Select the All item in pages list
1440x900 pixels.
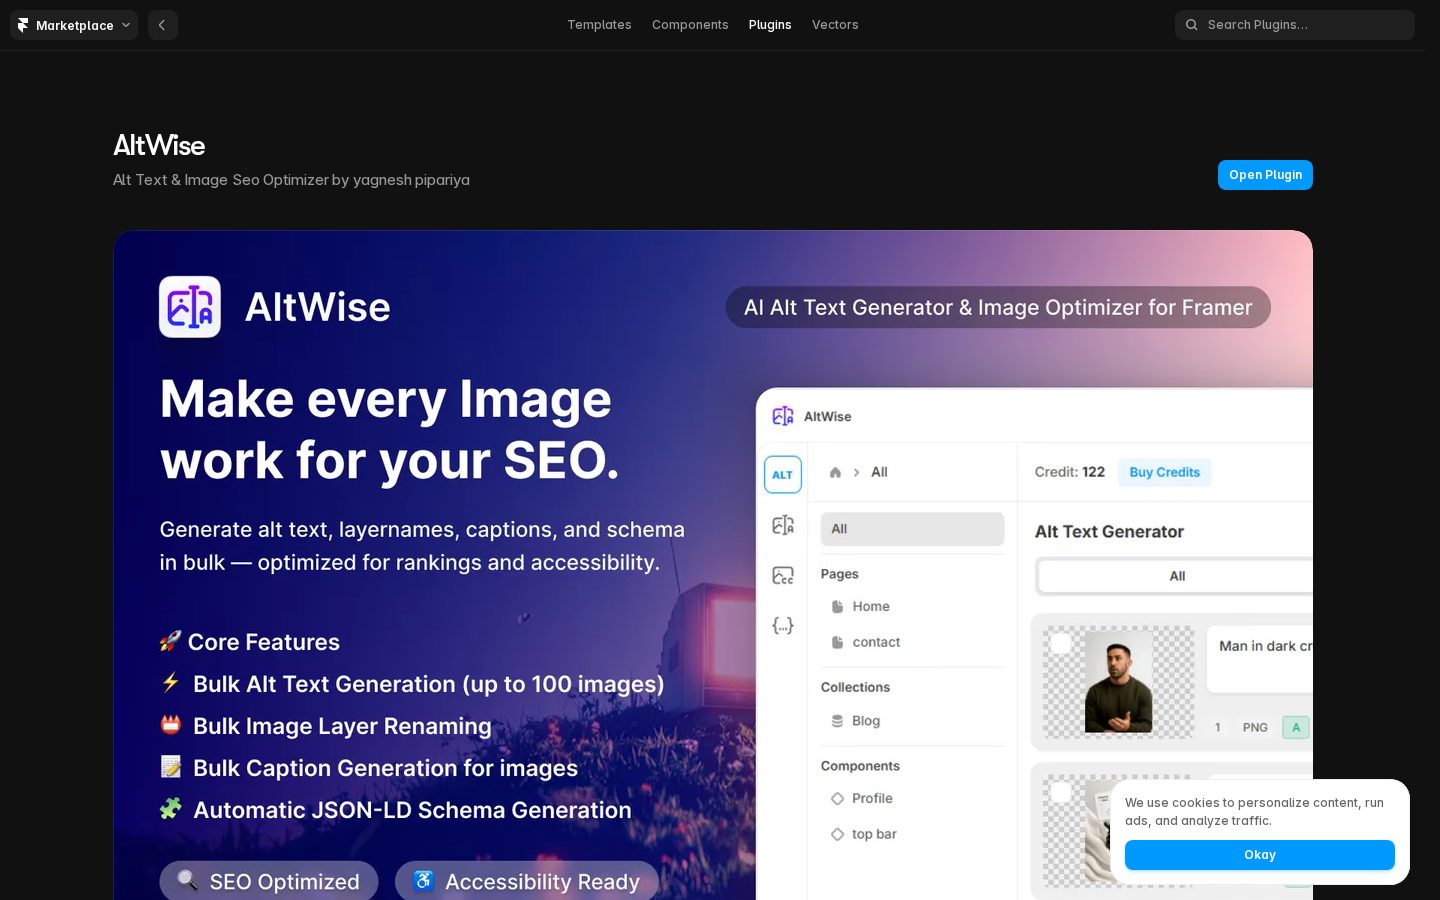pyautogui.click(x=912, y=529)
